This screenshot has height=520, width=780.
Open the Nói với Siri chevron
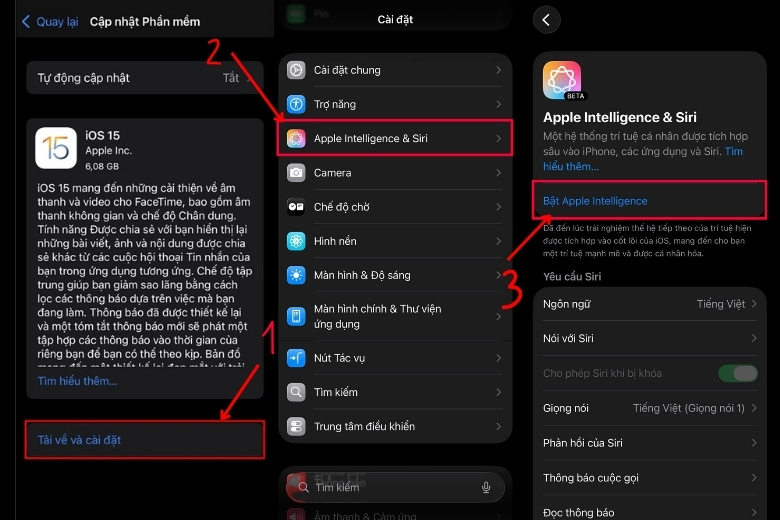click(x=754, y=338)
